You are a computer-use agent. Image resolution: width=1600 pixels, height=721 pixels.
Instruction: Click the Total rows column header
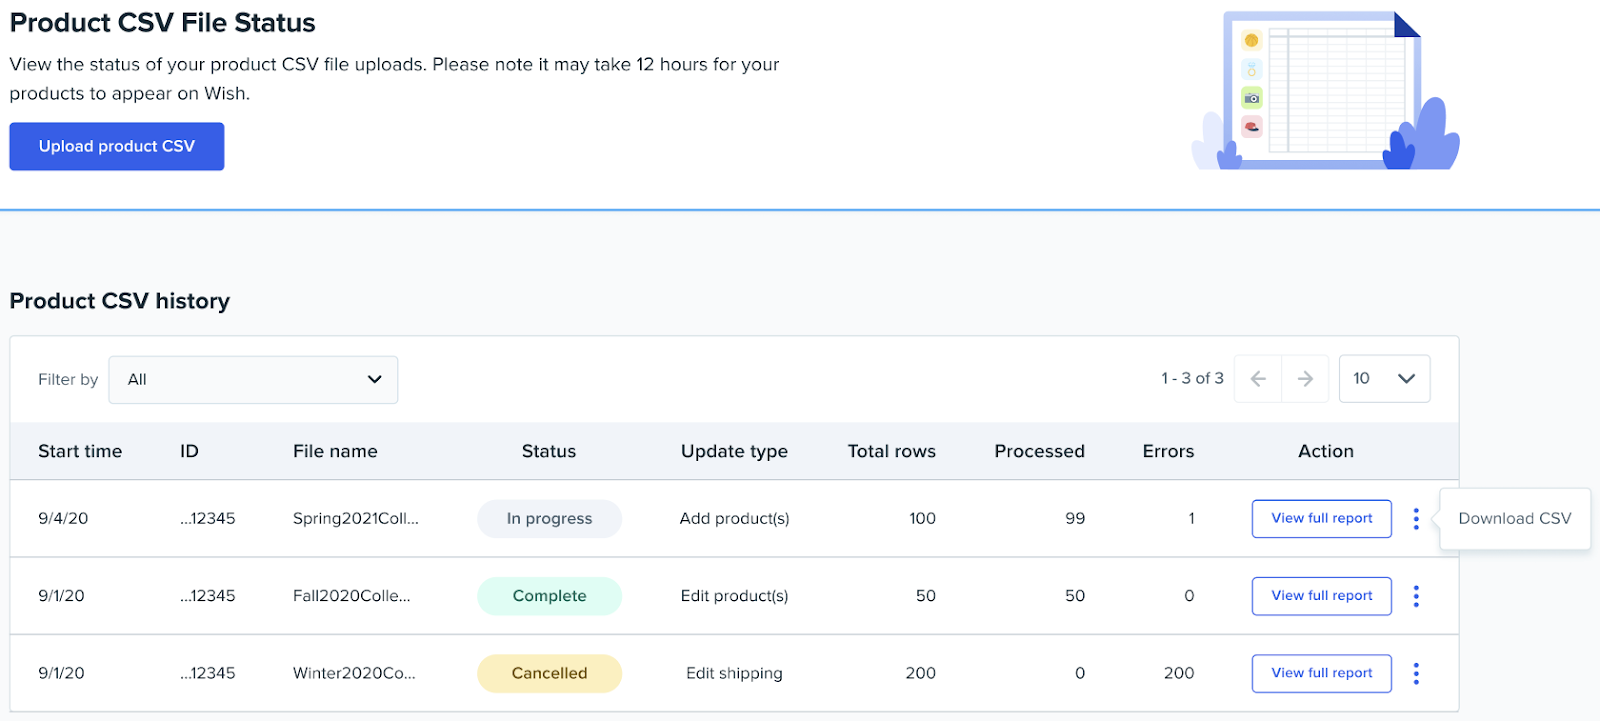coord(891,451)
